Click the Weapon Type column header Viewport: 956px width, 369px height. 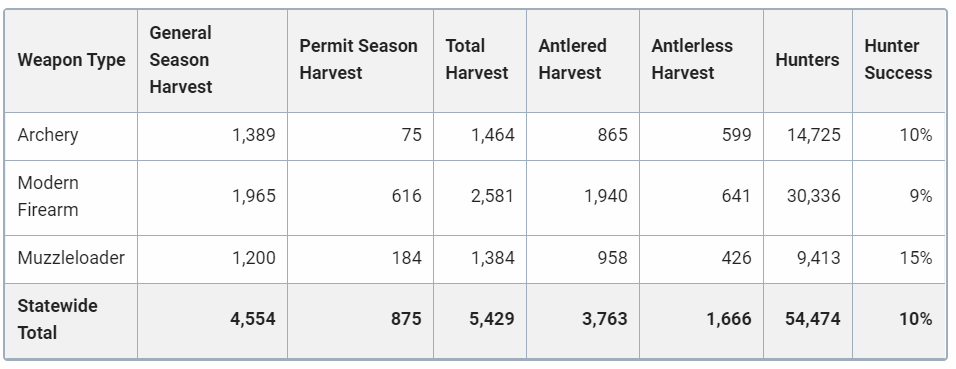tap(71, 60)
